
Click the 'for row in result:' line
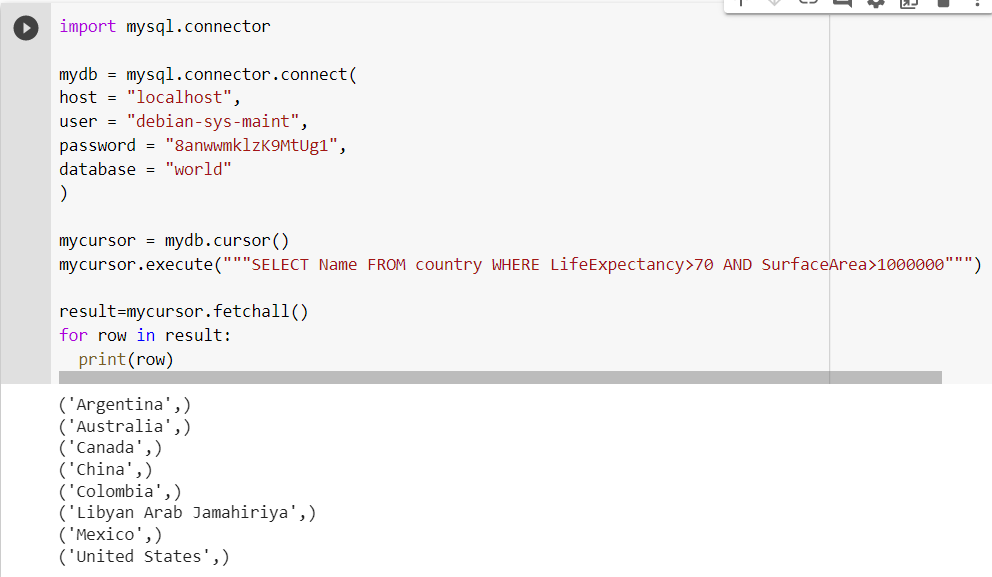pos(145,335)
